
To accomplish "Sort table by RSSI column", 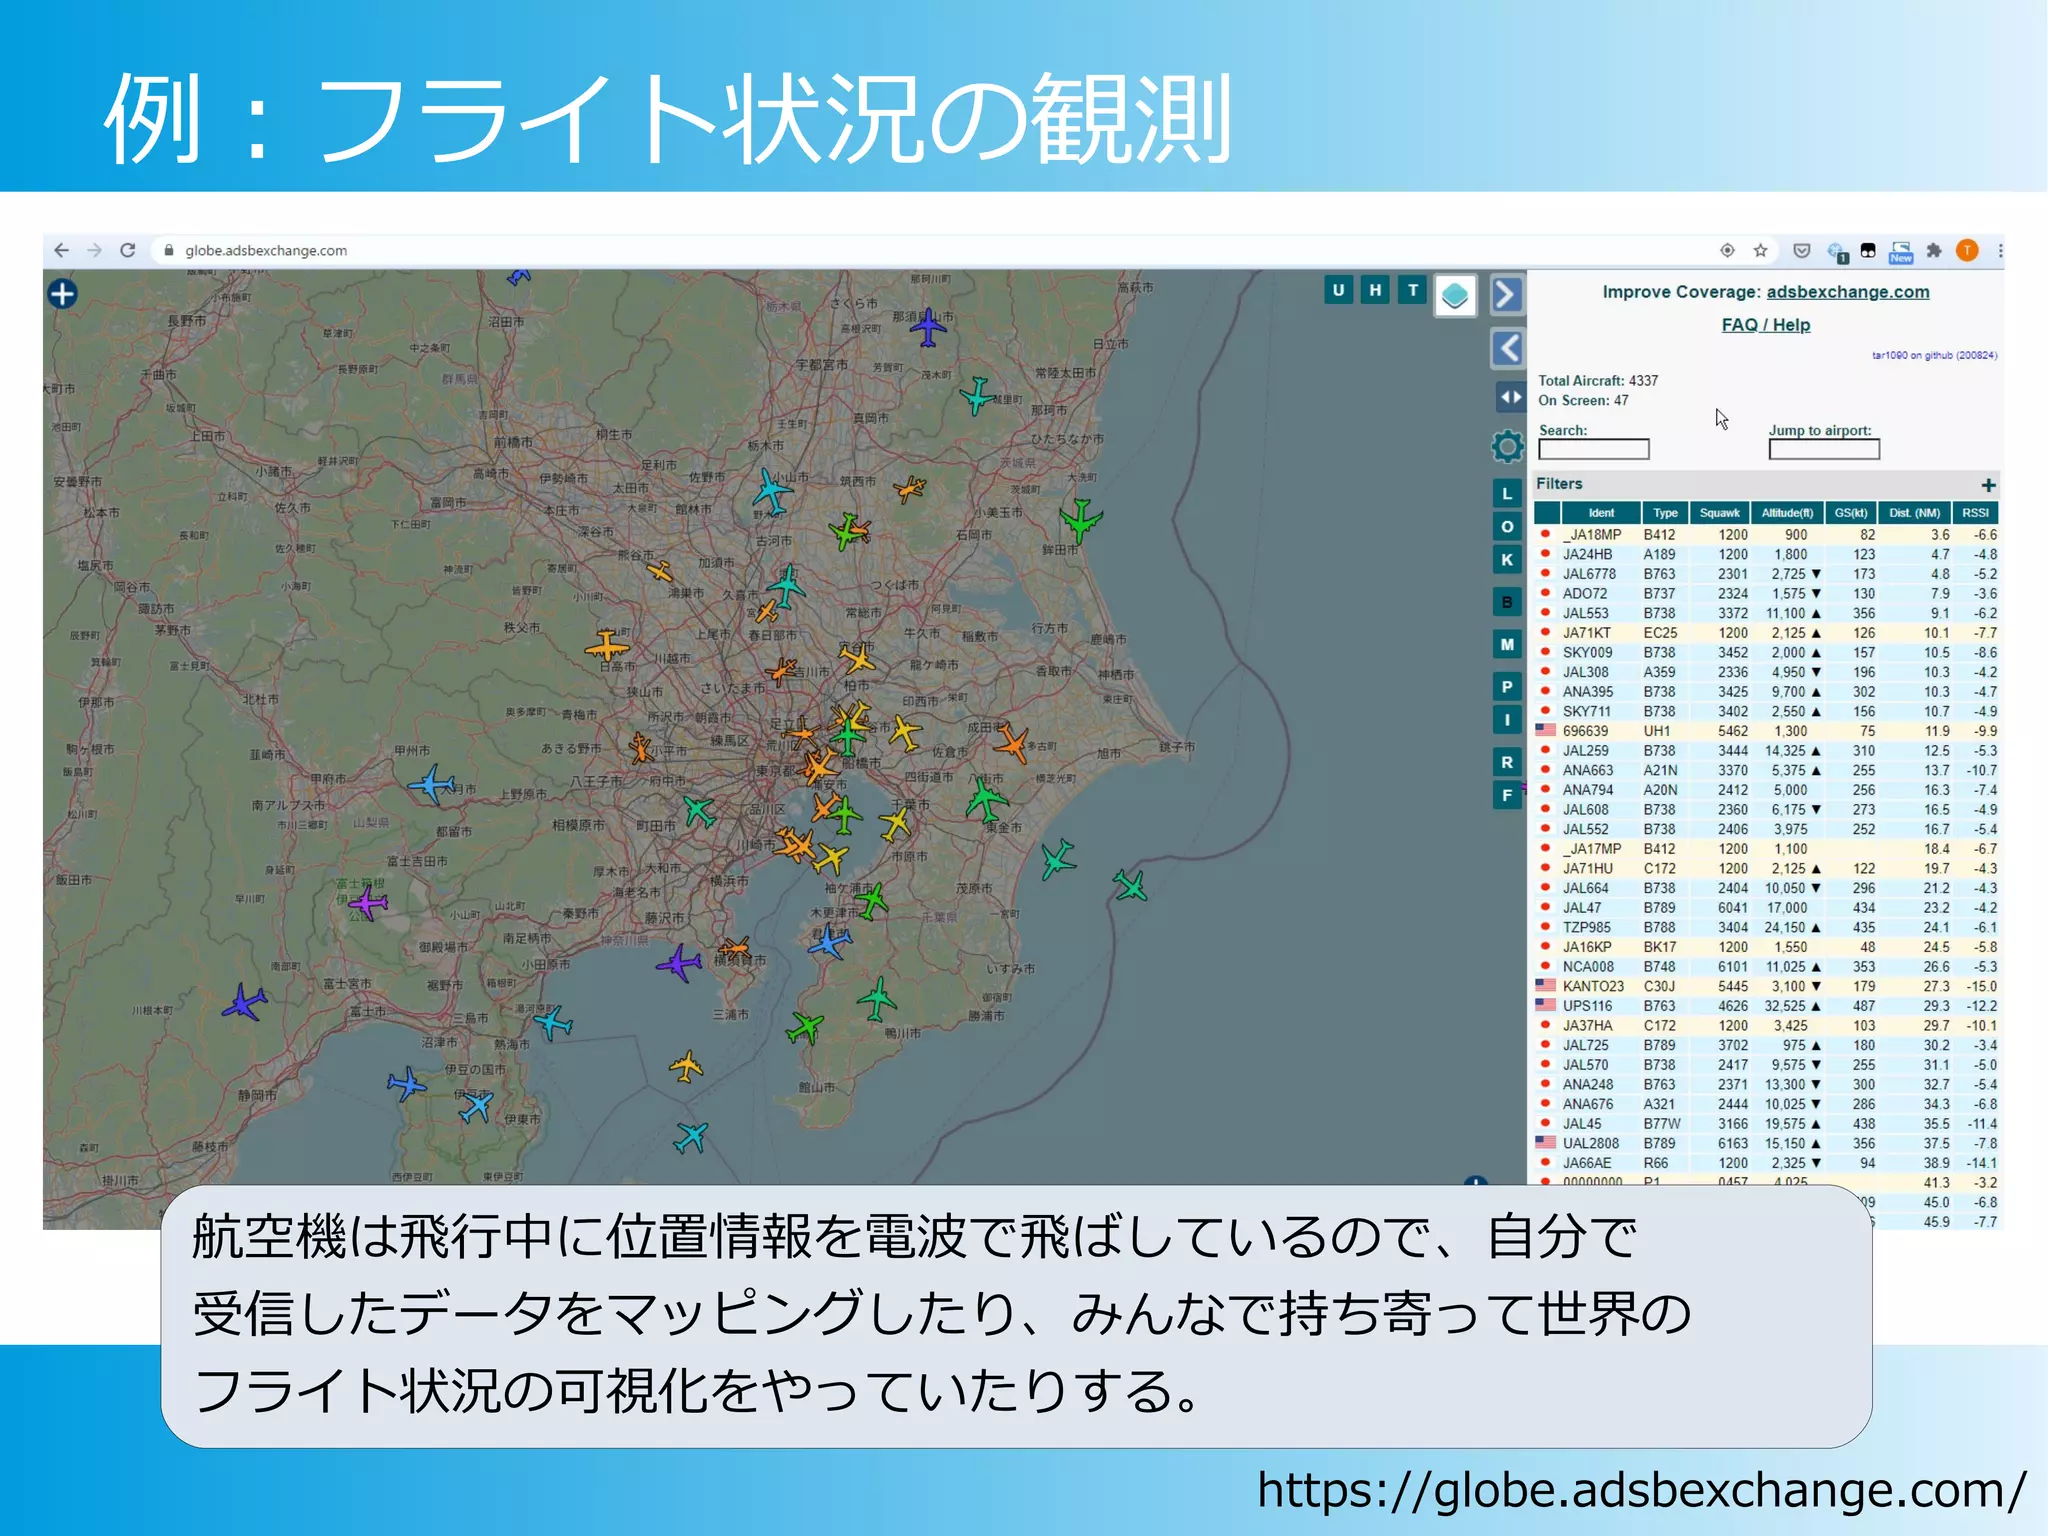I will [x=1976, y=513].
